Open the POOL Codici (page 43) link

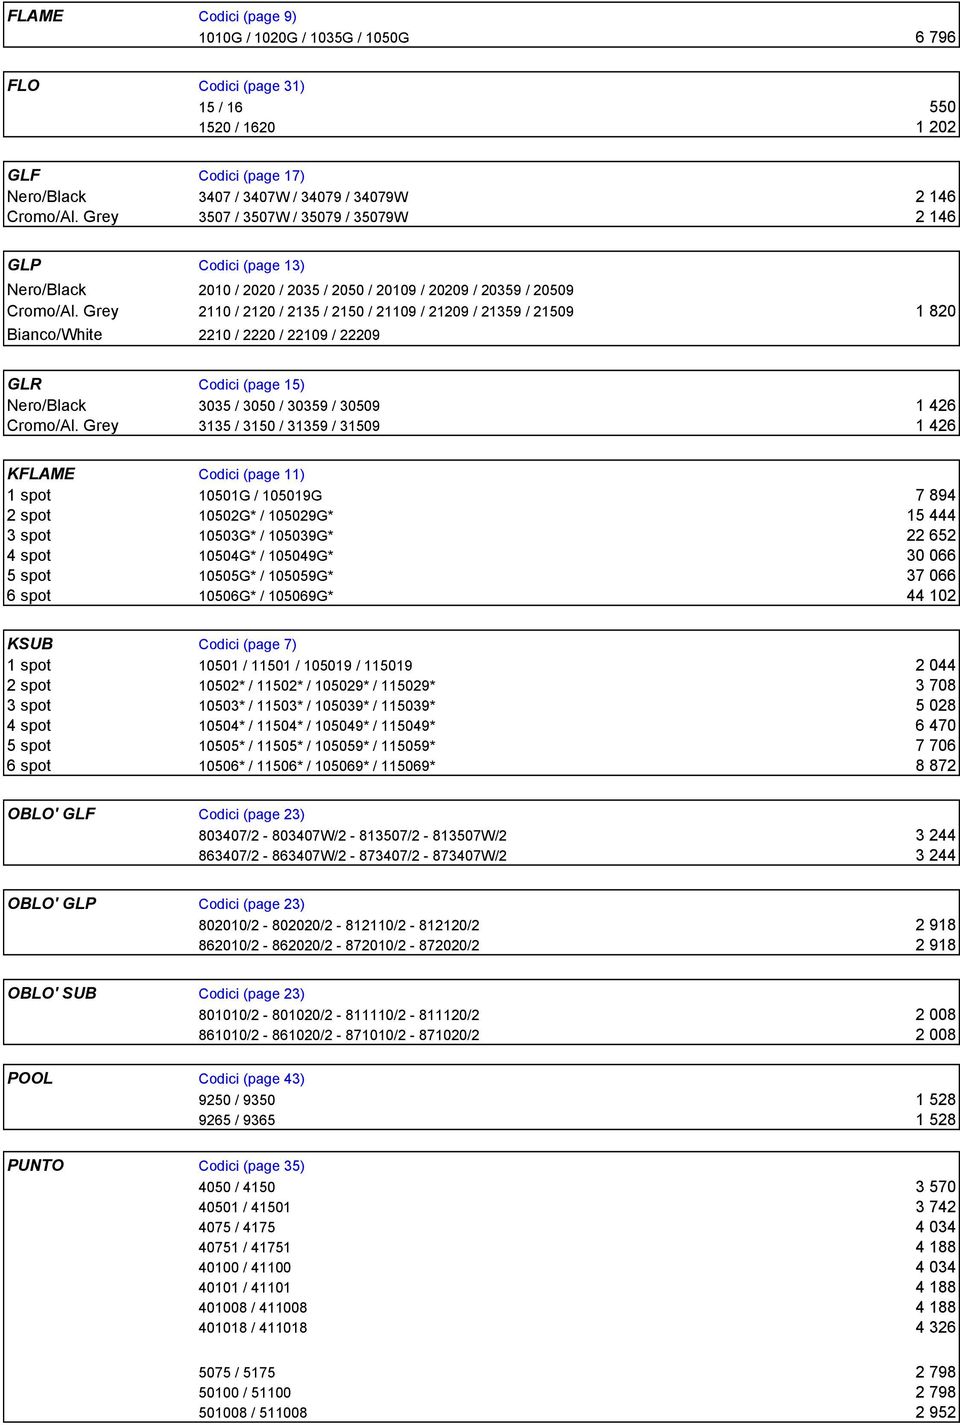(251, 1079)
